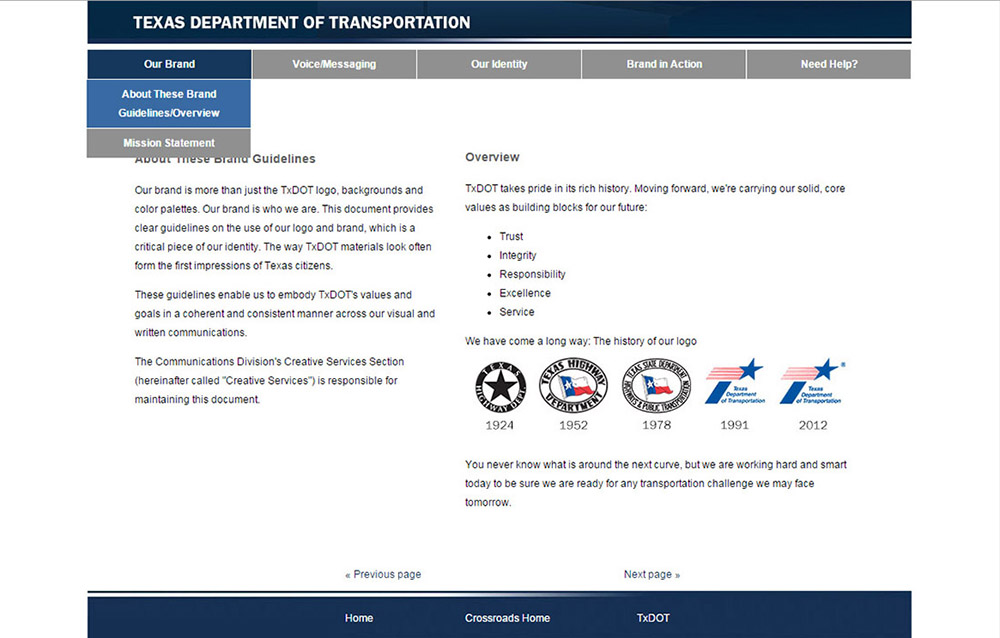
Task: Click the Overview section heading
Action: [x=492, y=157]
